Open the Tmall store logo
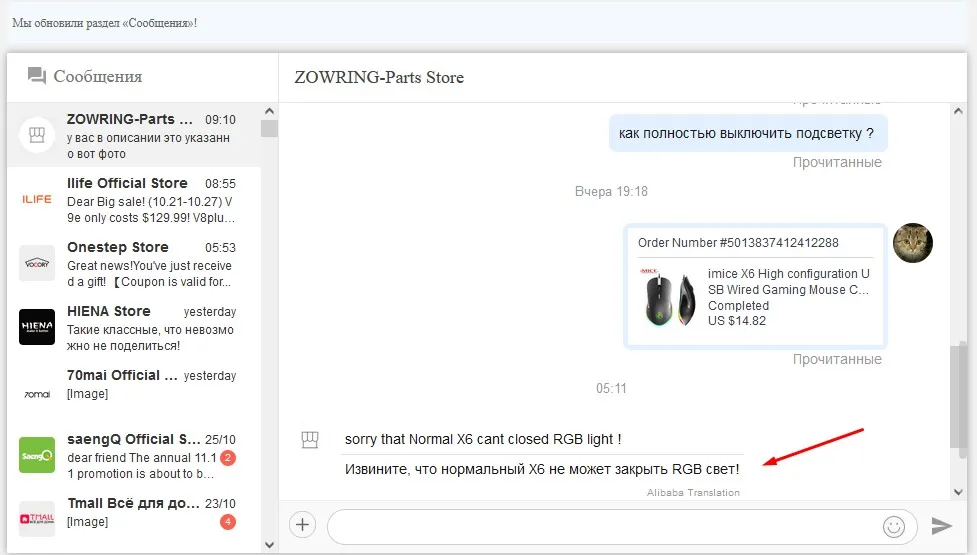 click(37, 519)
